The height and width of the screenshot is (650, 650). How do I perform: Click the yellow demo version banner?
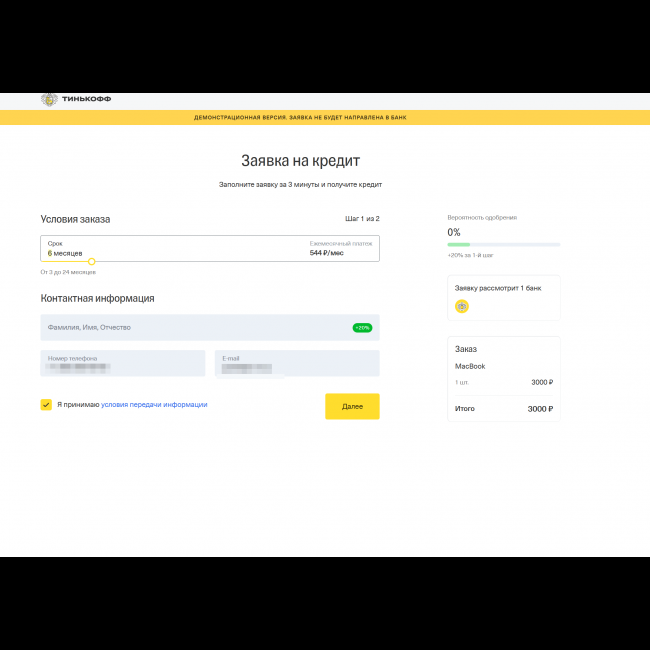[300, 117]
